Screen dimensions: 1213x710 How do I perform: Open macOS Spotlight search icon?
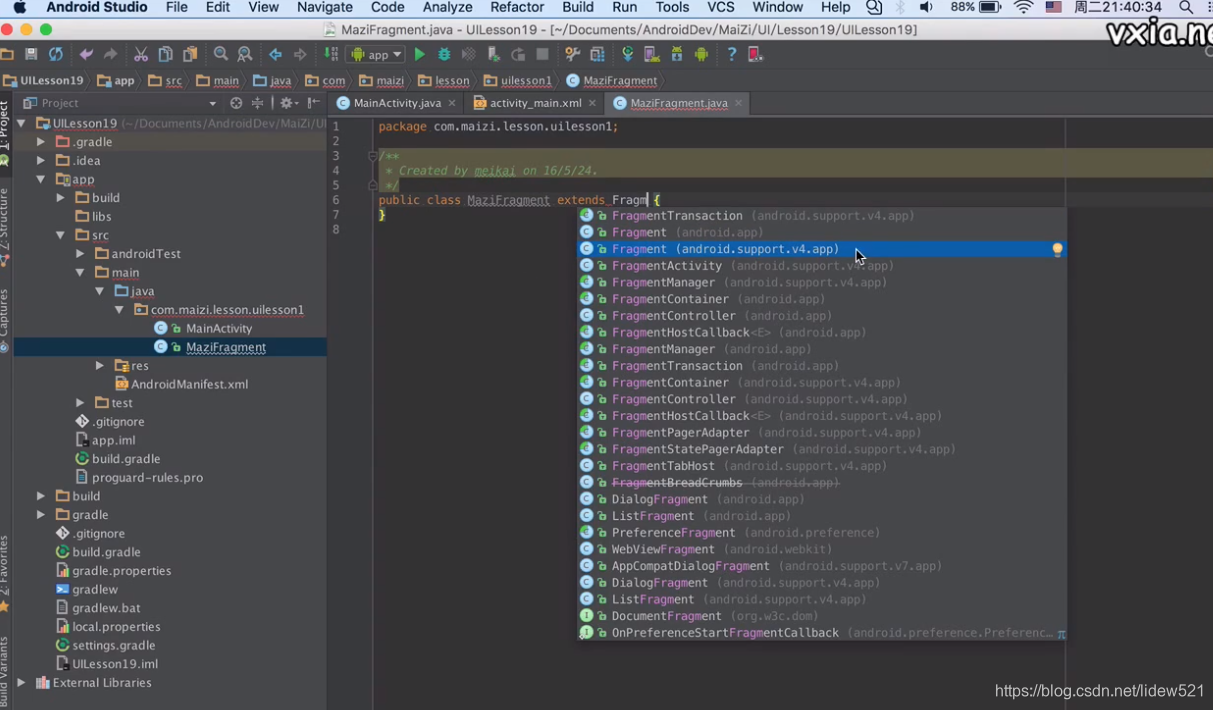(1185, 8)
